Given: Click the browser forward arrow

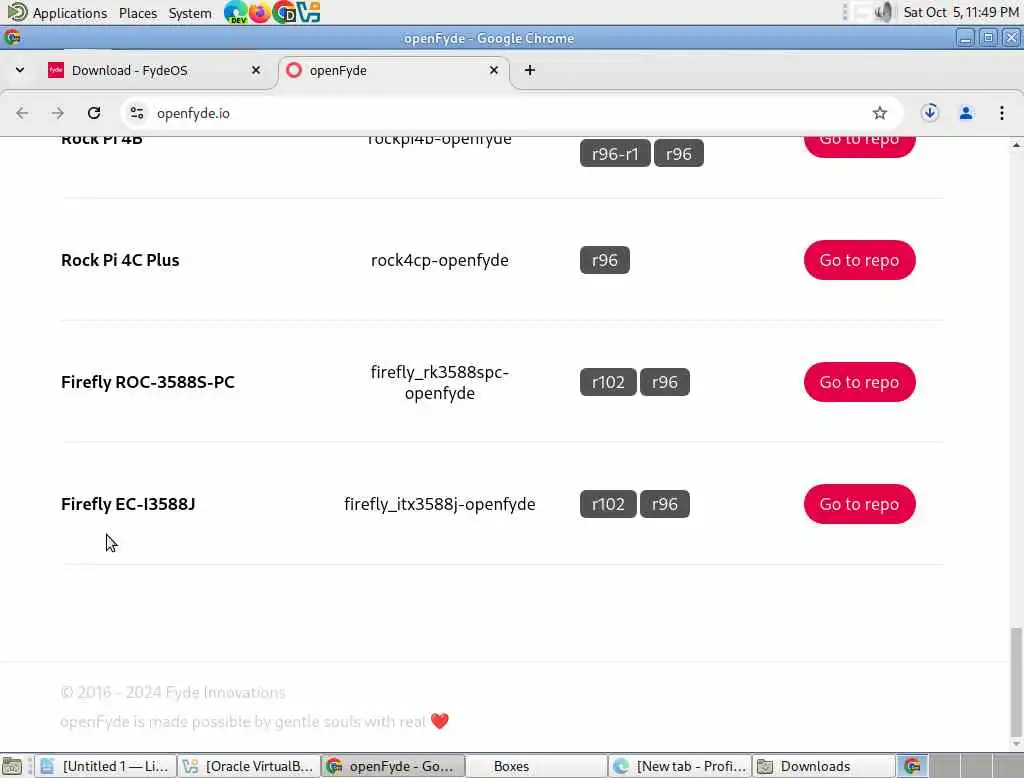Looking at the screenshot, I should 58,113.
